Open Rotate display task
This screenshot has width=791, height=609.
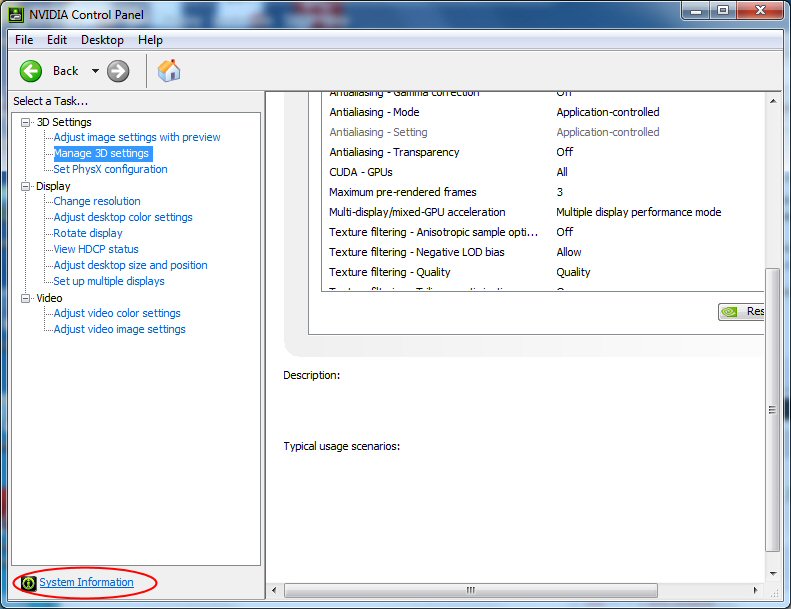pos(88,233)
